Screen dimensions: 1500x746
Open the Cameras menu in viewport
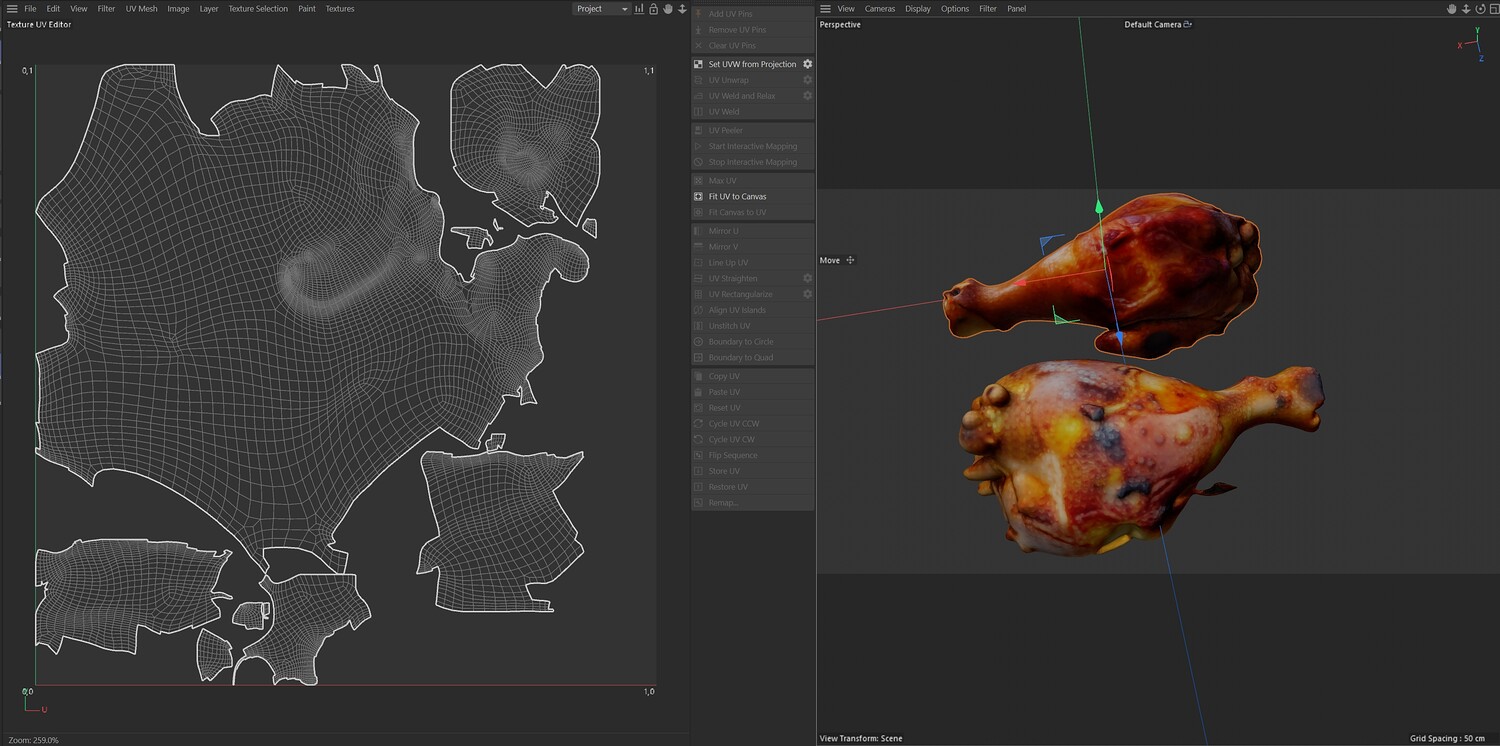click(880, 9)
